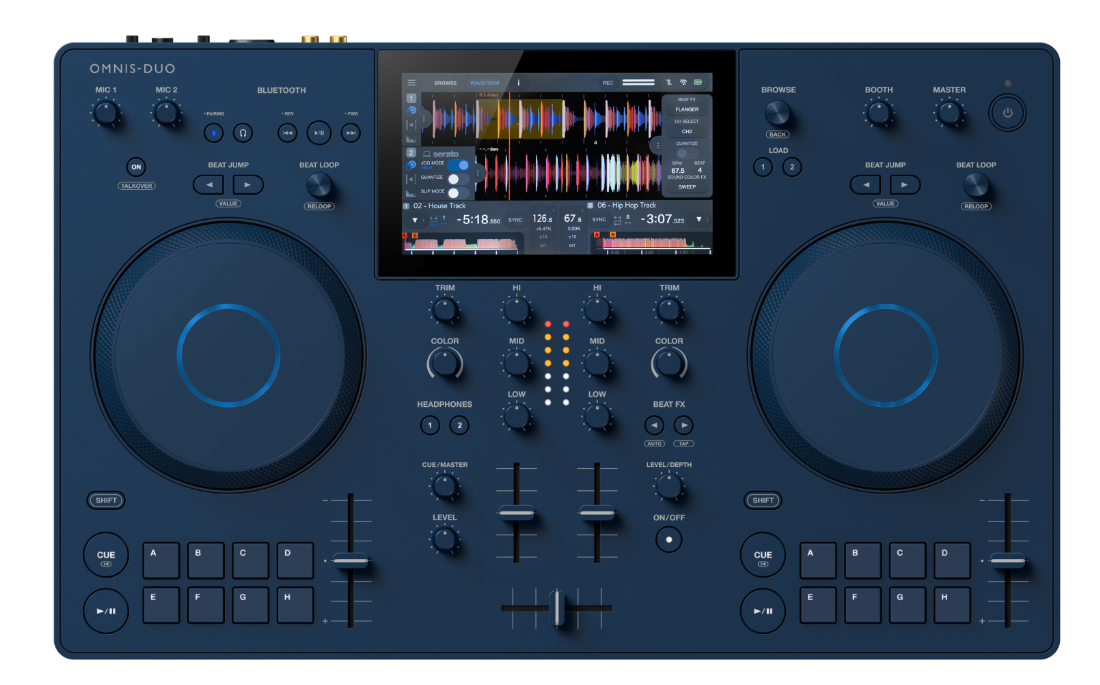Tap the battery indicator on screen

[x=698, y=82]
